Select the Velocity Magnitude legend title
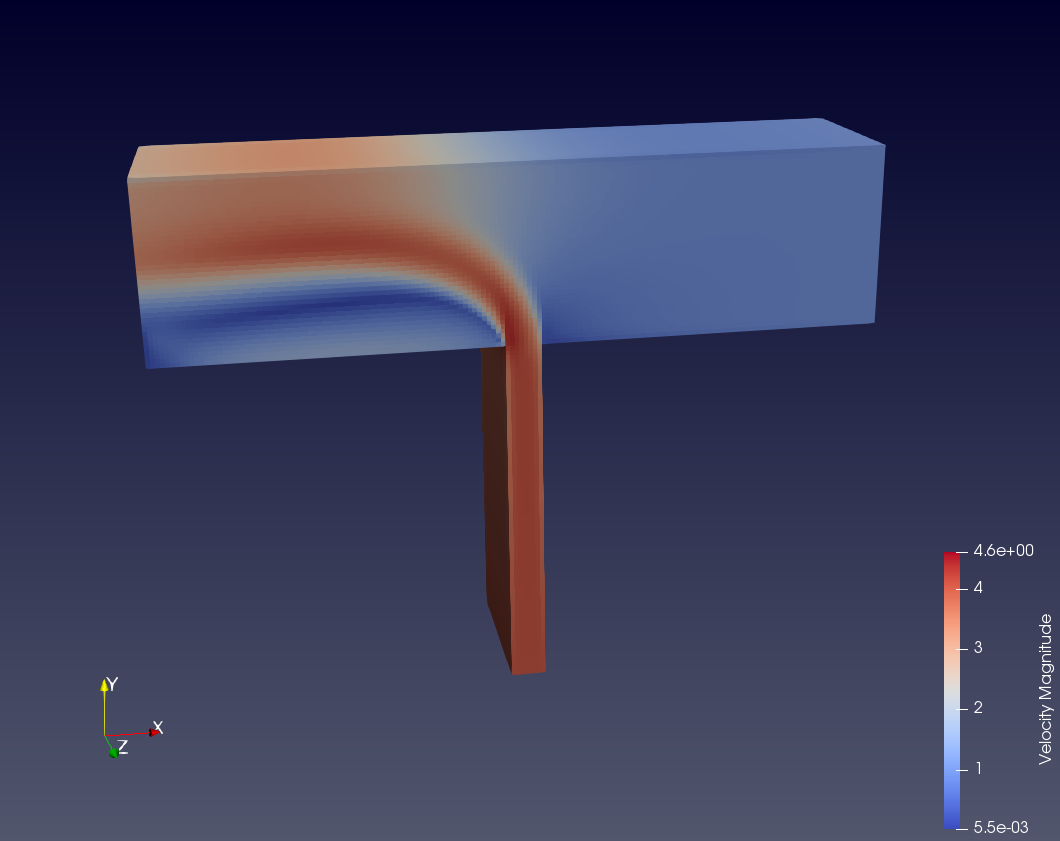 (1045, 689)
